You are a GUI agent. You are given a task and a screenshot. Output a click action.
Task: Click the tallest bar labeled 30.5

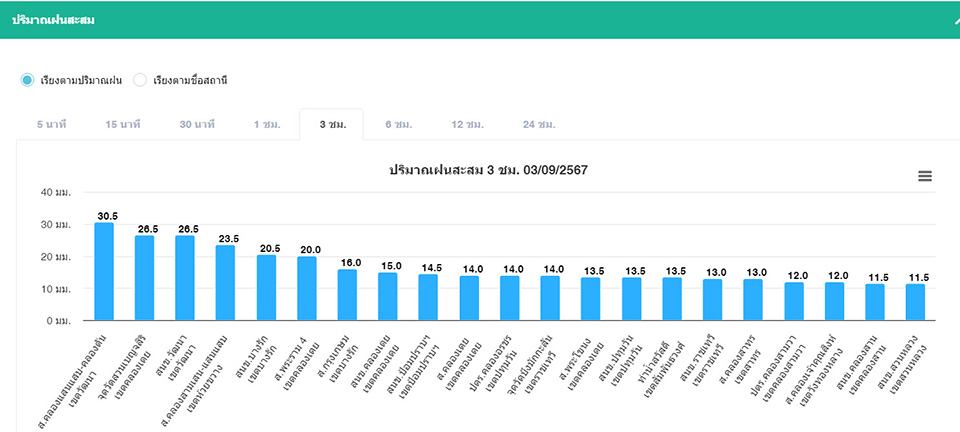tap(104, 272)
